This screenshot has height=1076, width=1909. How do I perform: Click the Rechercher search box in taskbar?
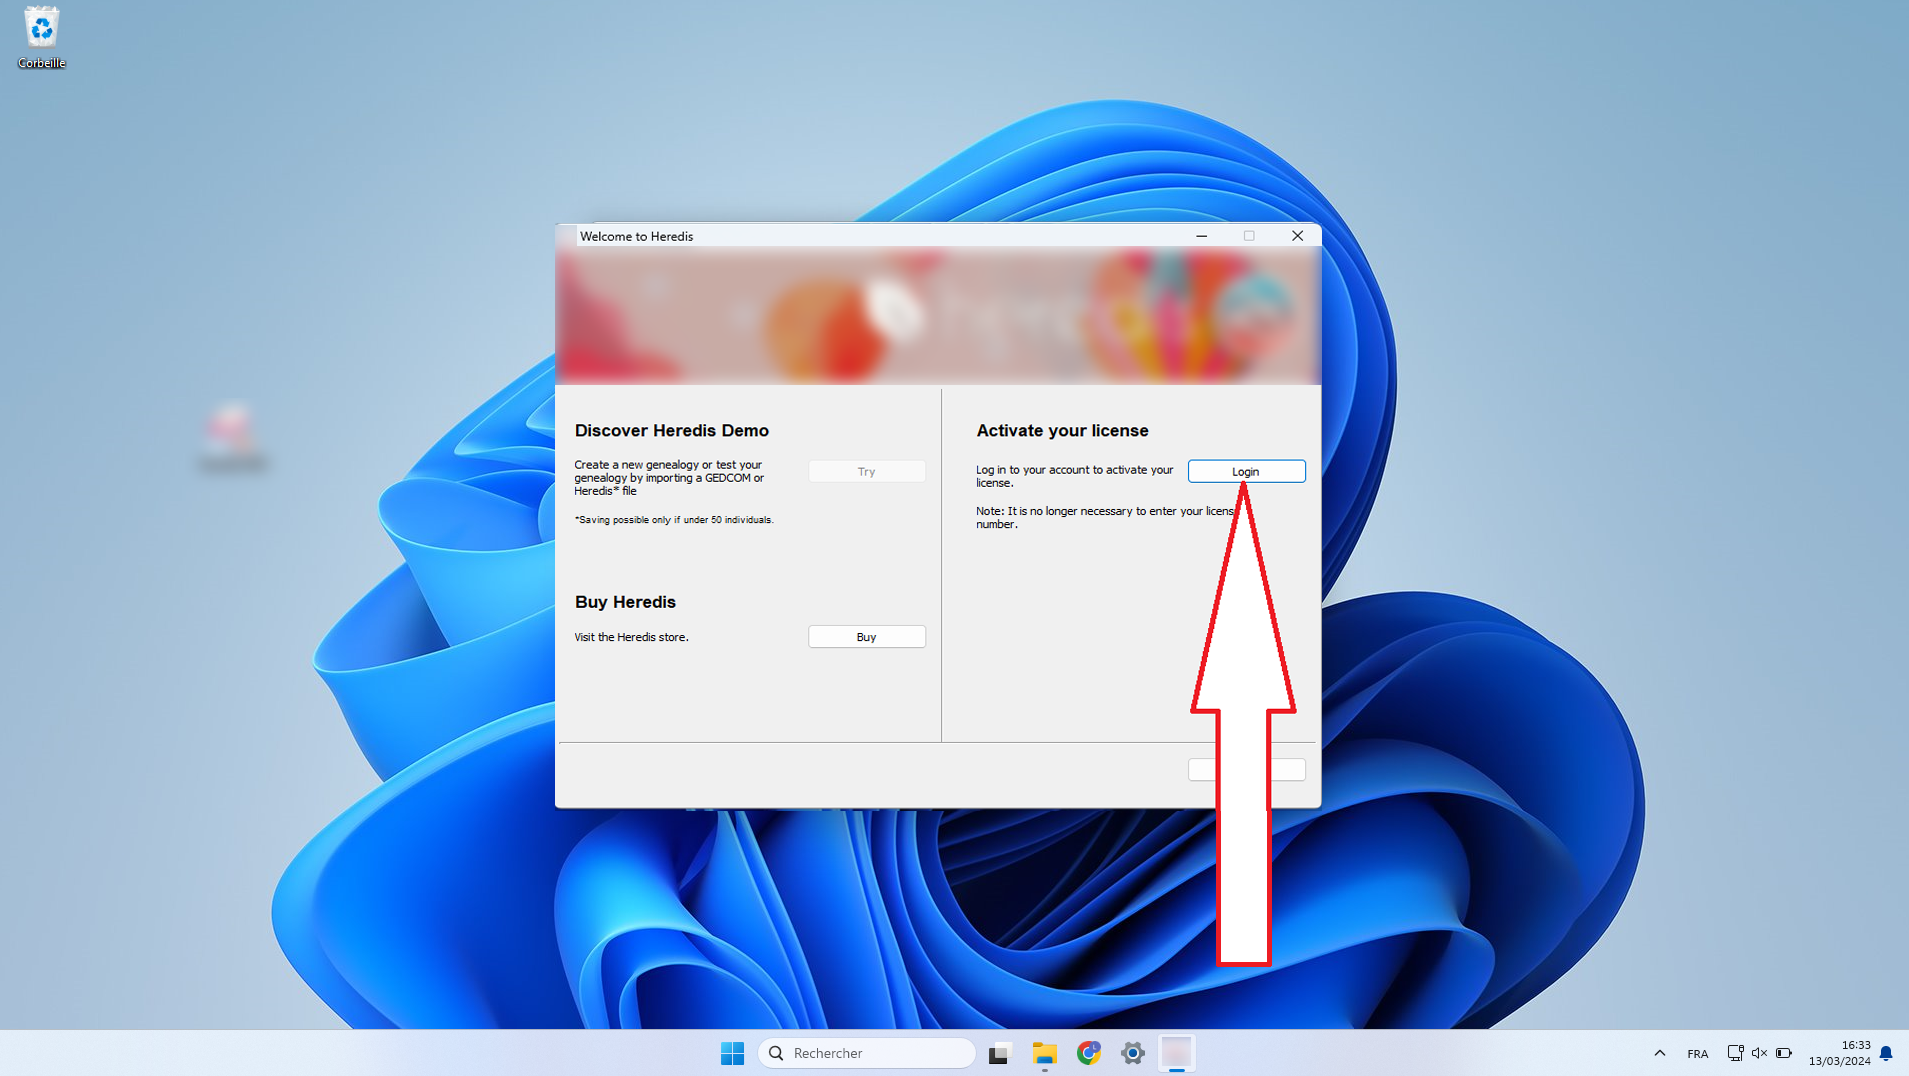click(867, 1053)
